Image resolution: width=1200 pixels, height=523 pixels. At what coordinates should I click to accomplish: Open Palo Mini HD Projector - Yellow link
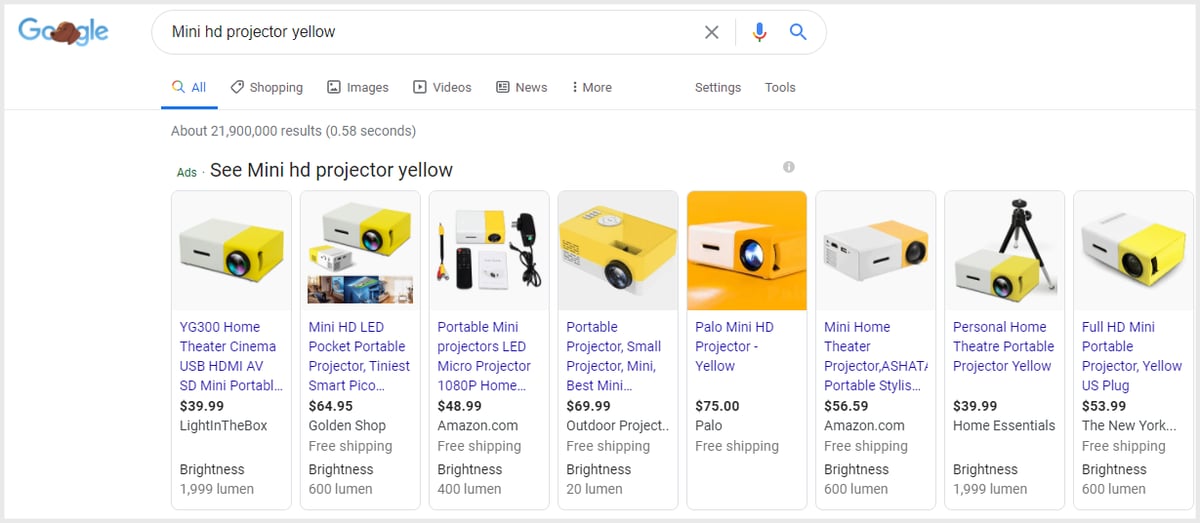point(735,346)
